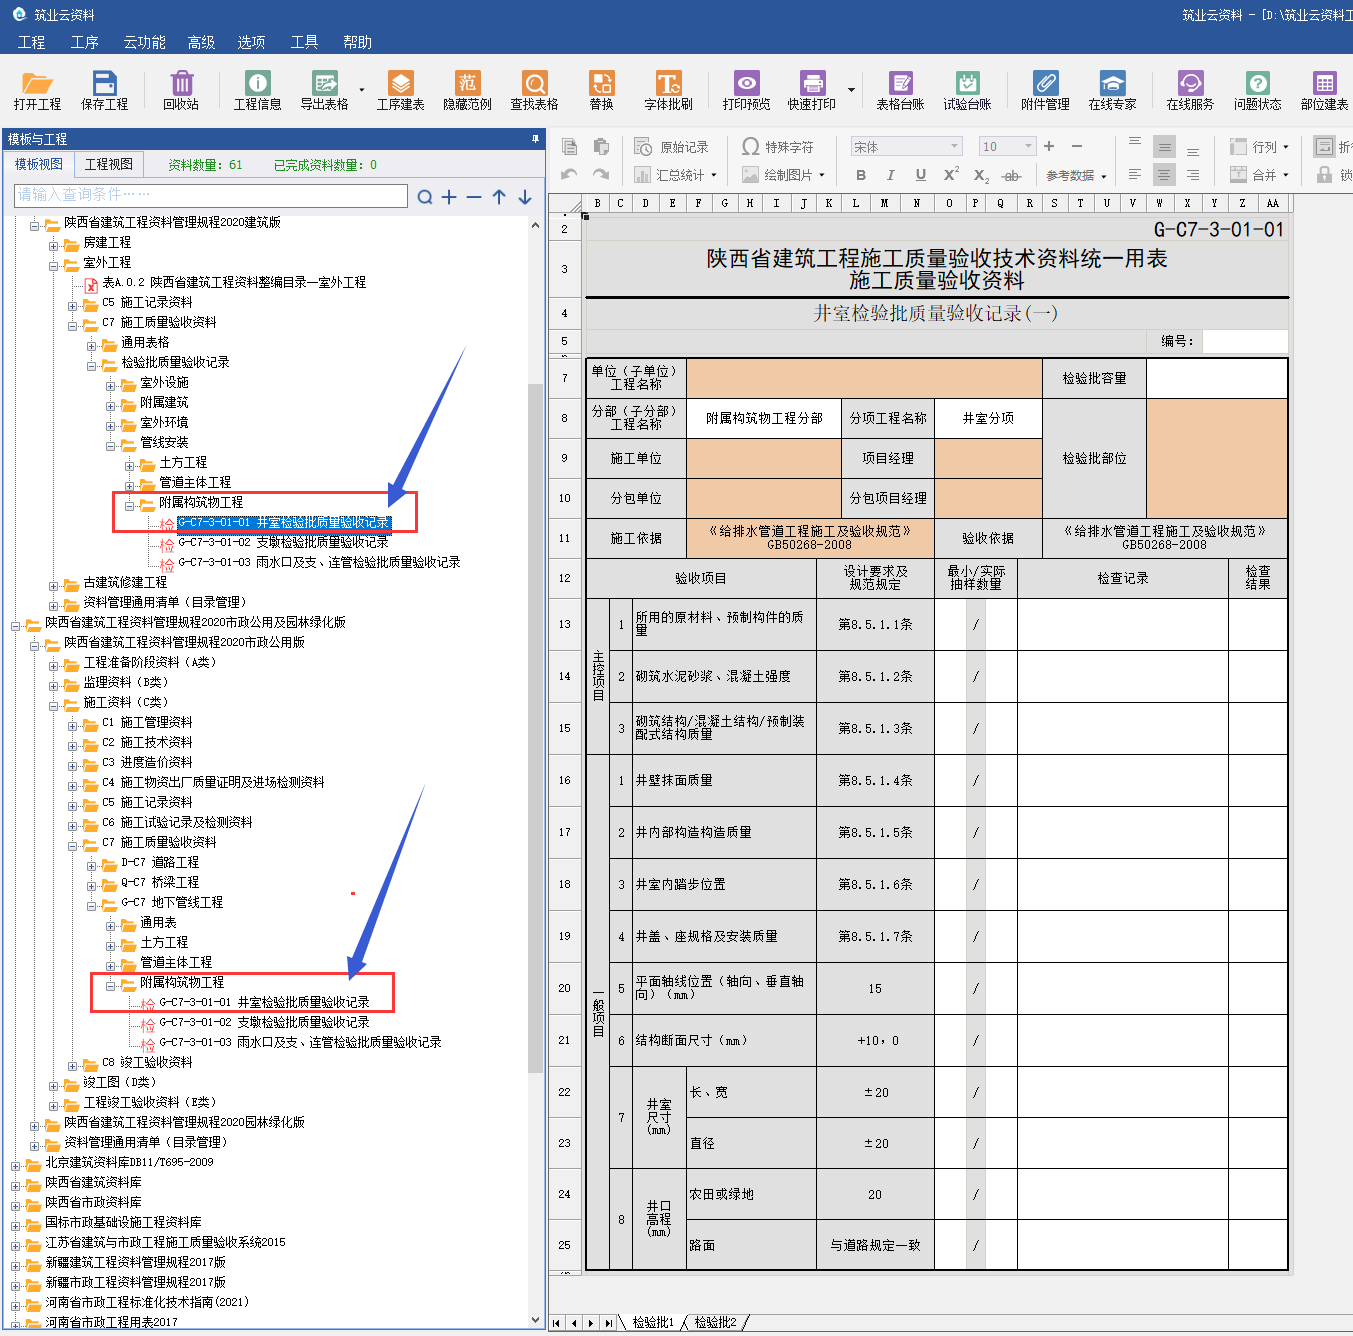Open a project with 打开工程
1353x1336 pixels.
coord(37,90)
